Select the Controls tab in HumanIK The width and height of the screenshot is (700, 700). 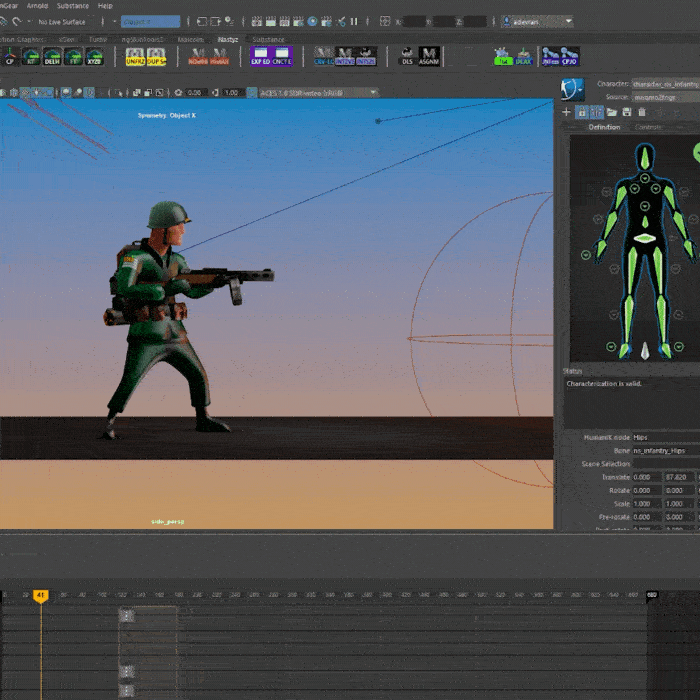[648, 127]
